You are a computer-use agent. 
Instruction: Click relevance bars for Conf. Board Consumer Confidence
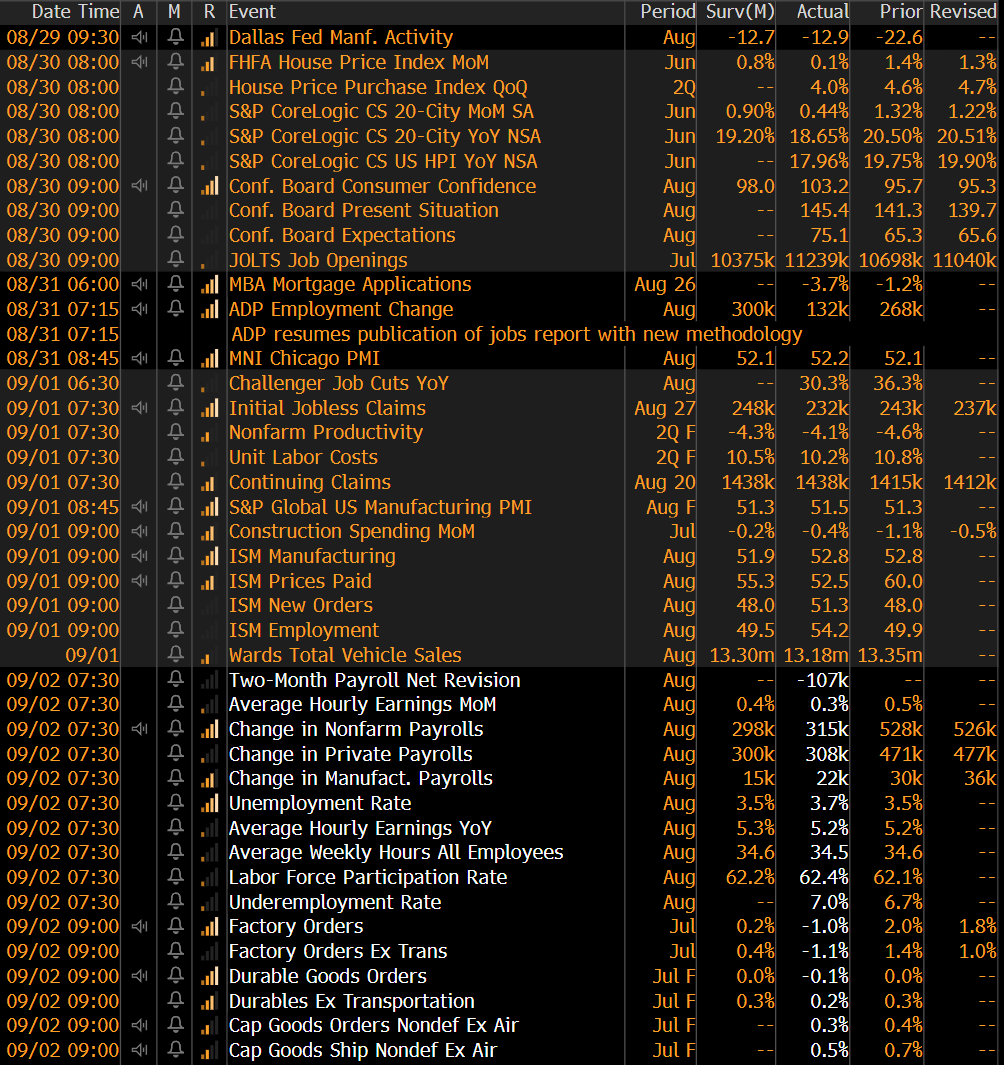pos(209,186)
